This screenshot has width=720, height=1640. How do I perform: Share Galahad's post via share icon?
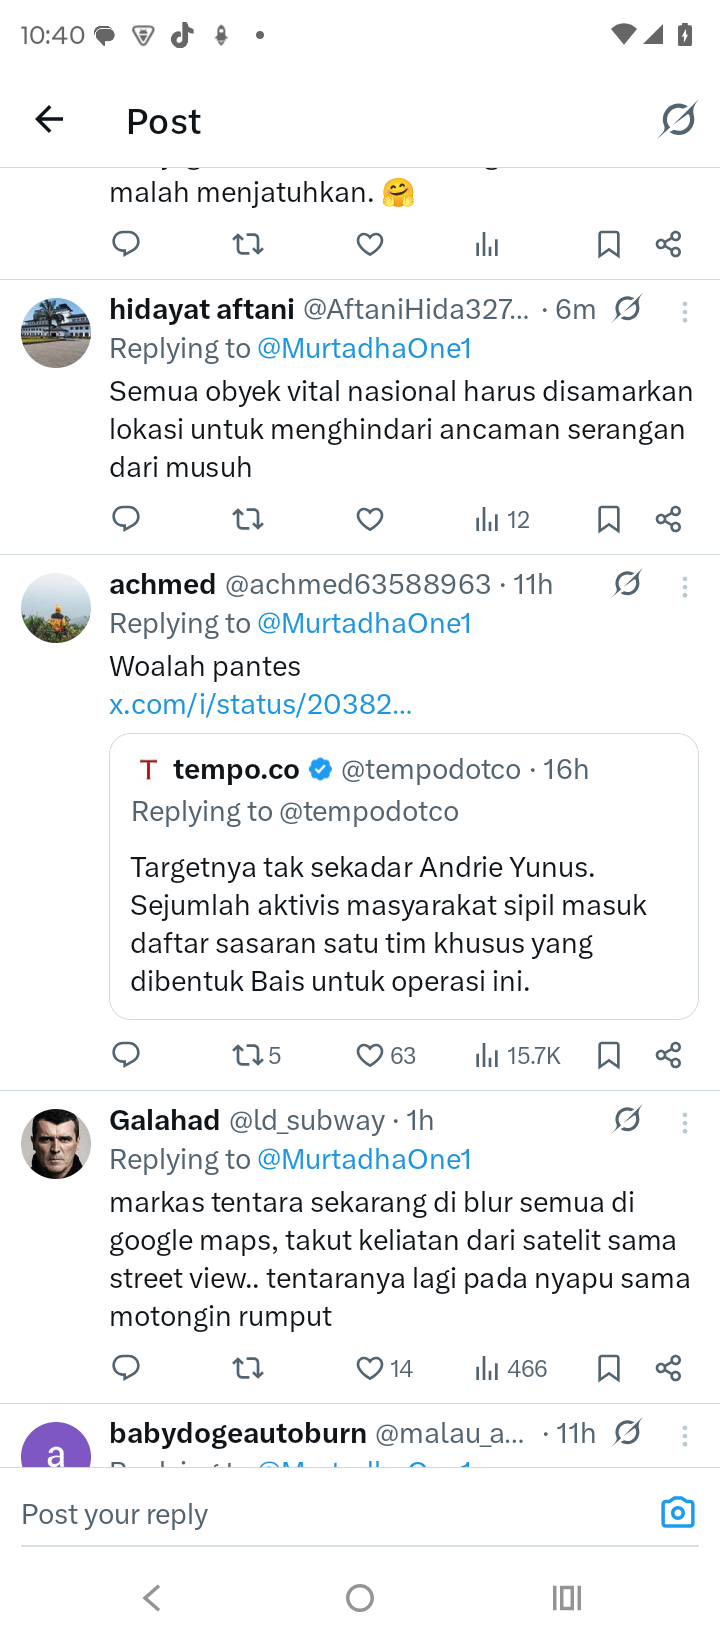coord(668,1368)
